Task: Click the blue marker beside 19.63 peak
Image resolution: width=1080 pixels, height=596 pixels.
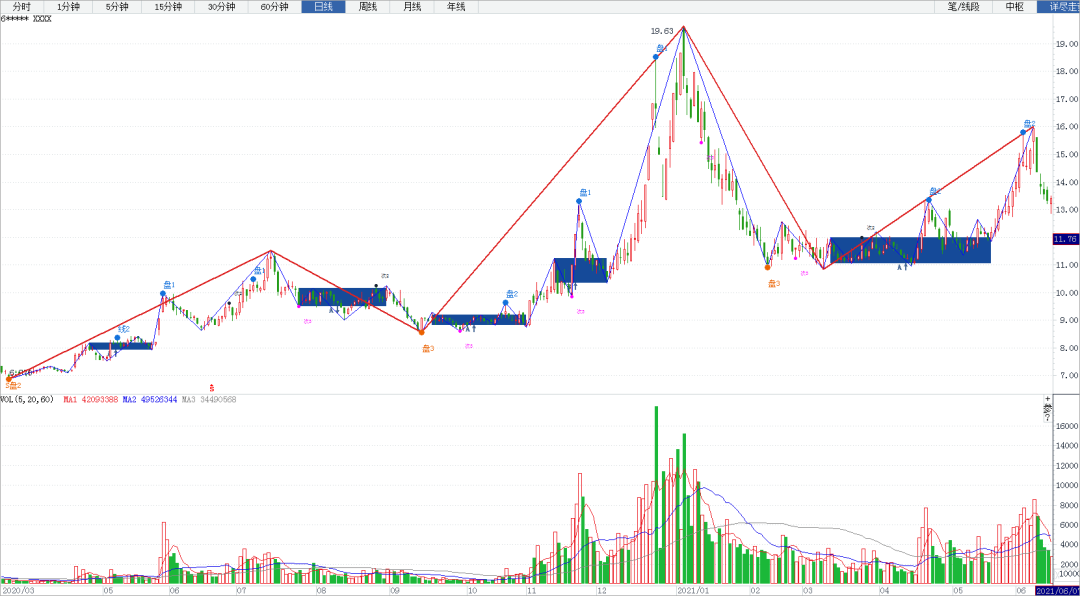Action: coord(656,57)
